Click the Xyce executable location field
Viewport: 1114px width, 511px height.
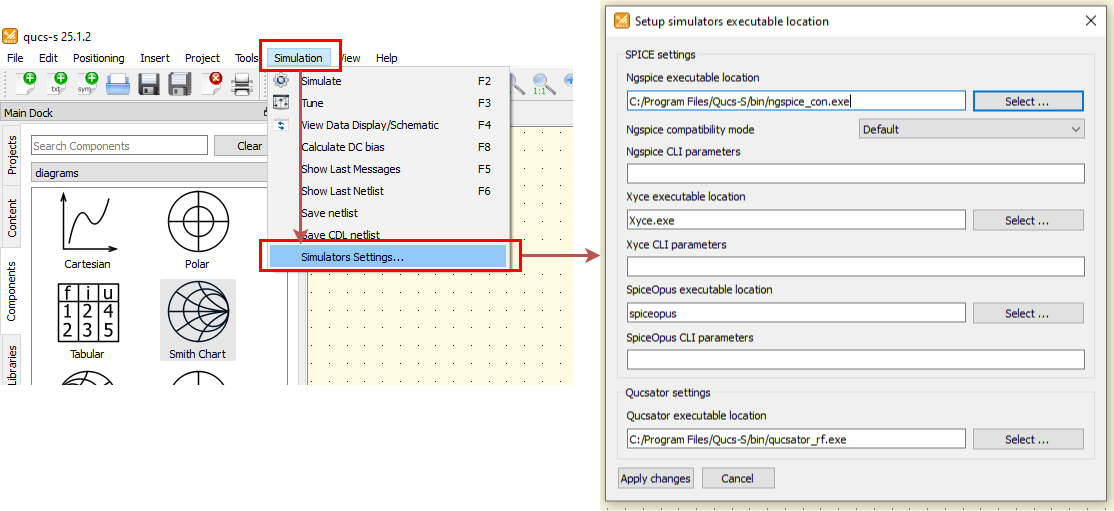[x=796, y=220]
